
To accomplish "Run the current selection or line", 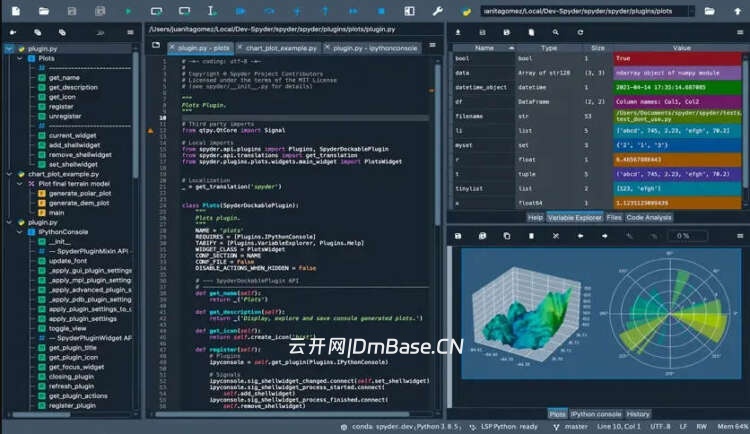I will [x=212, y=11].
